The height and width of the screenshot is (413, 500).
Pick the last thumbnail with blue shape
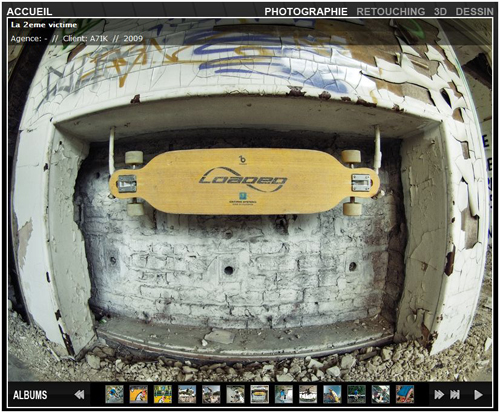(x=405, y=394)
